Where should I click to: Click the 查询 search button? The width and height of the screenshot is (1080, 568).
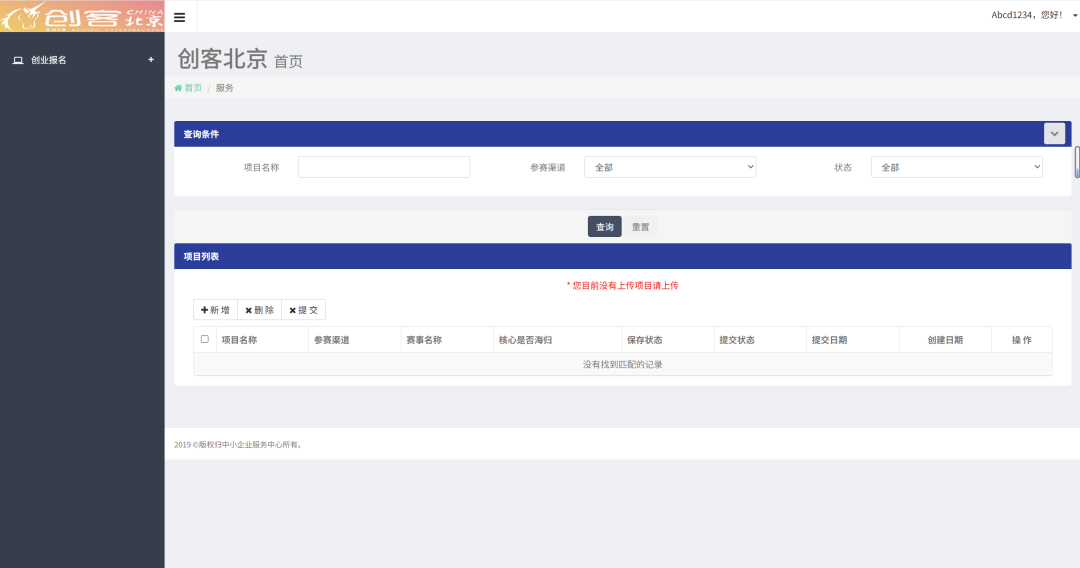pyautogui.click(x=604, y=227)
